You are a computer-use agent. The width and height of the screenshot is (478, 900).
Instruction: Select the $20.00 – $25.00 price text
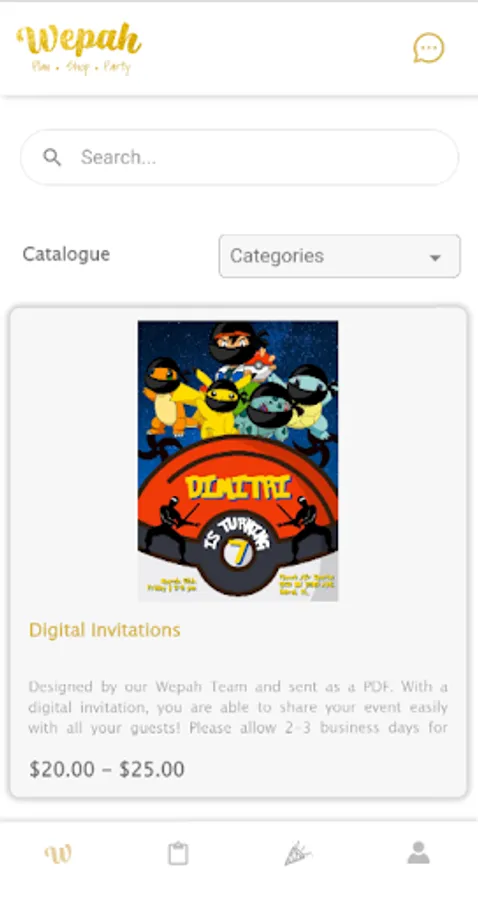(x=107, y=769)
